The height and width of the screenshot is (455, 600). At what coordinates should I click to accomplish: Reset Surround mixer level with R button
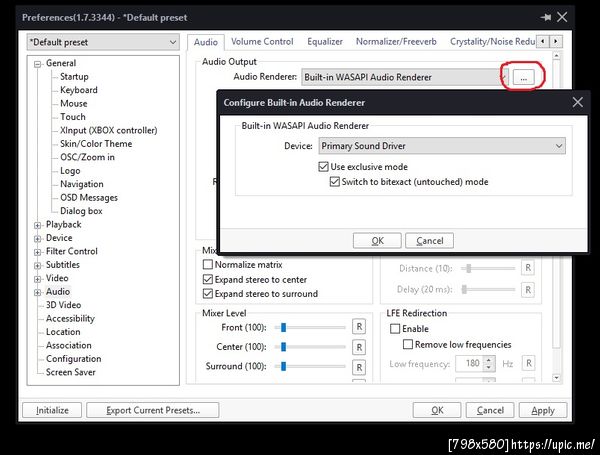(359, 367)
